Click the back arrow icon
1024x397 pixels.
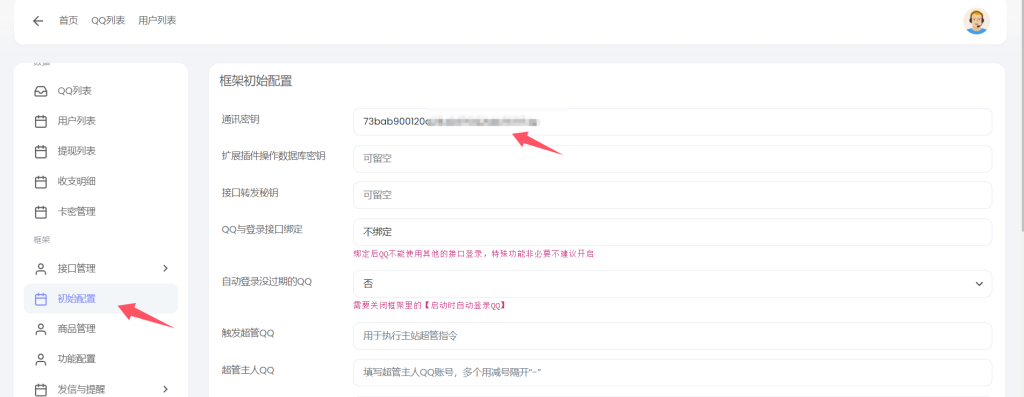tap(38, 21)
